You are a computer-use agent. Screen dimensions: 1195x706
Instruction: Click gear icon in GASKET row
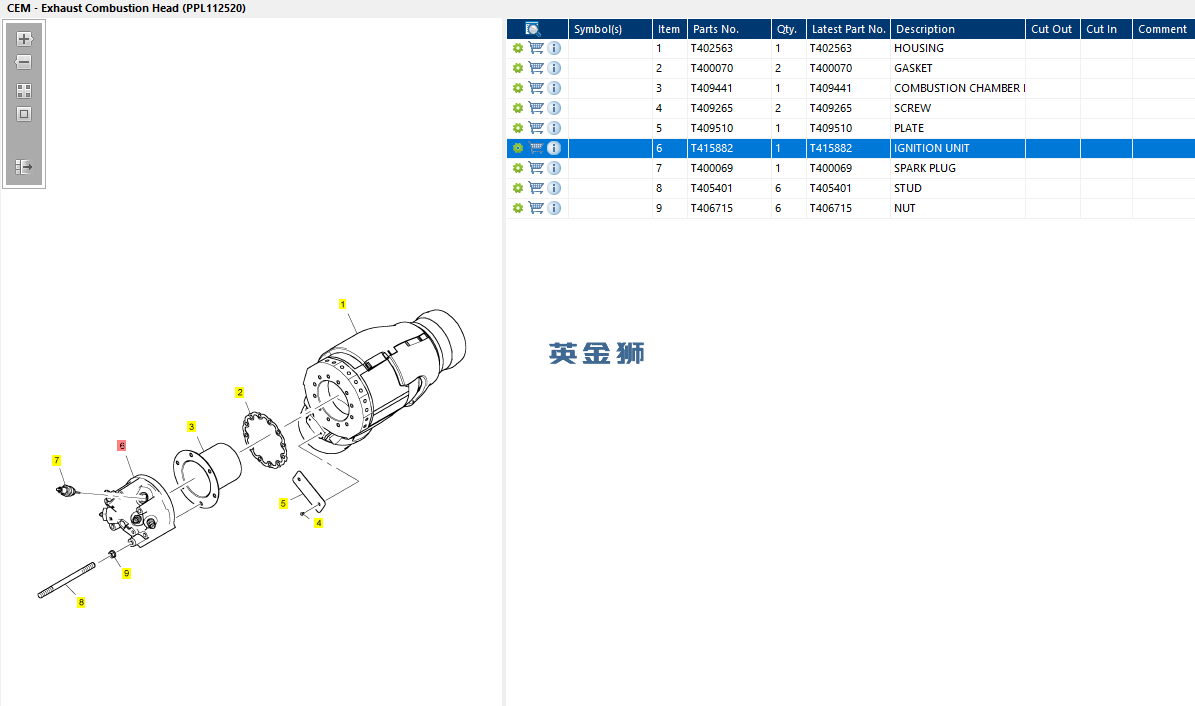point(518,68)
